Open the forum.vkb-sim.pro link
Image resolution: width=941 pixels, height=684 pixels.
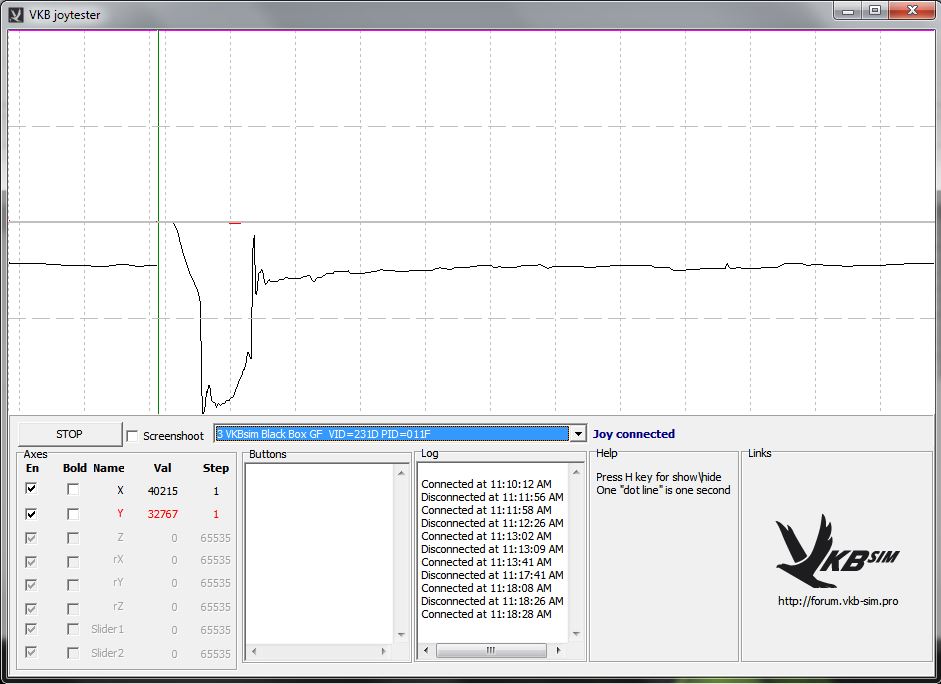point(838,601)
